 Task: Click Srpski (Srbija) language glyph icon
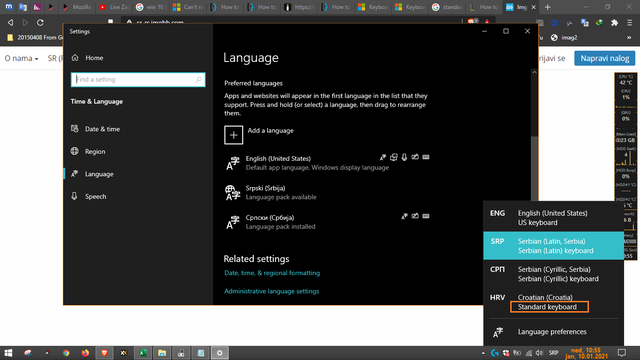[x=233, y=193]
